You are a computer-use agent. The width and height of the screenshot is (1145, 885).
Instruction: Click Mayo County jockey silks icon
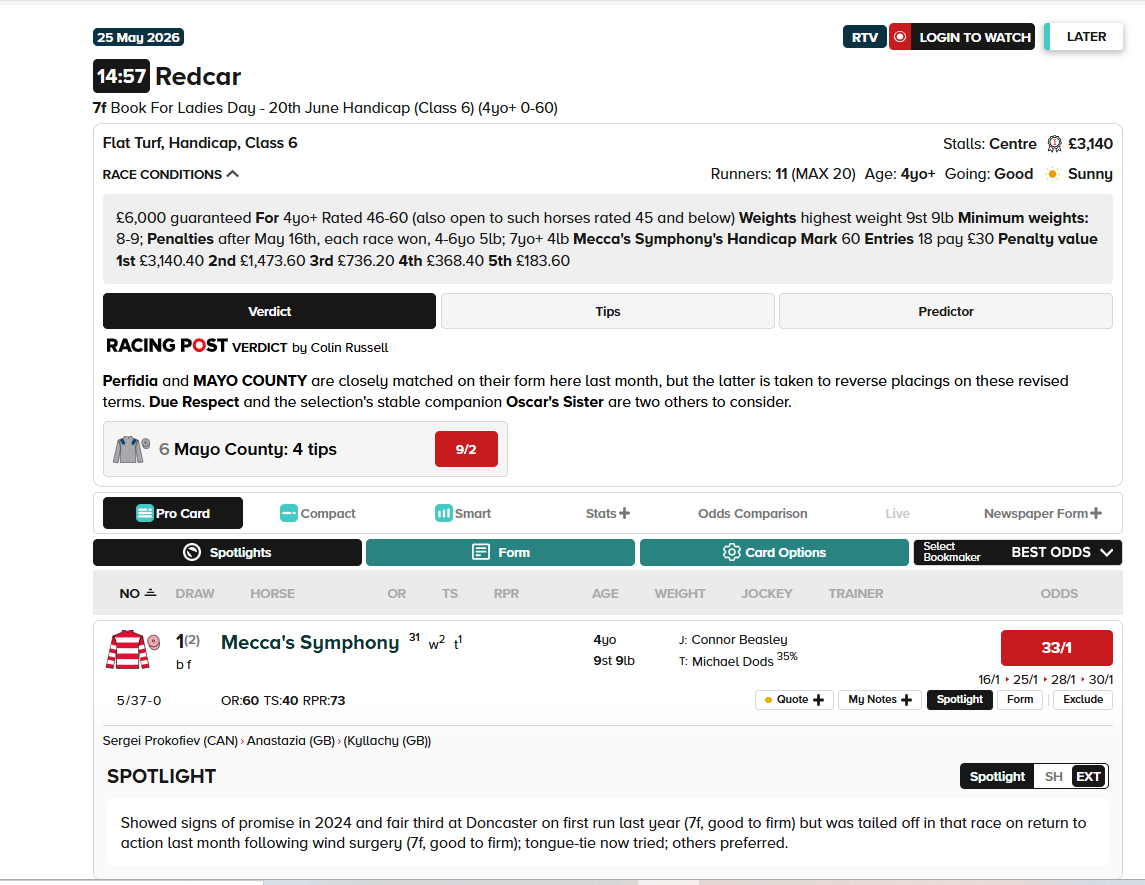tap(131, 449)
